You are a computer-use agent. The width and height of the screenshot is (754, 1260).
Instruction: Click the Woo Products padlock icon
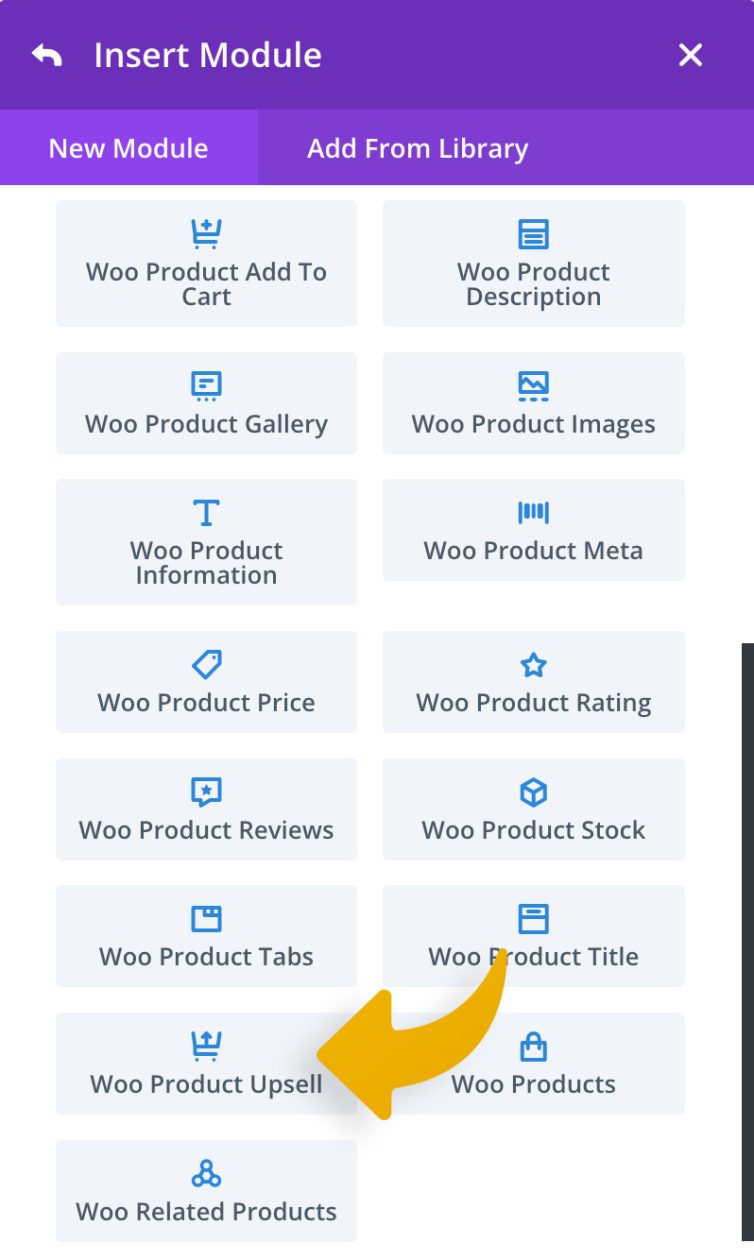533,1046
